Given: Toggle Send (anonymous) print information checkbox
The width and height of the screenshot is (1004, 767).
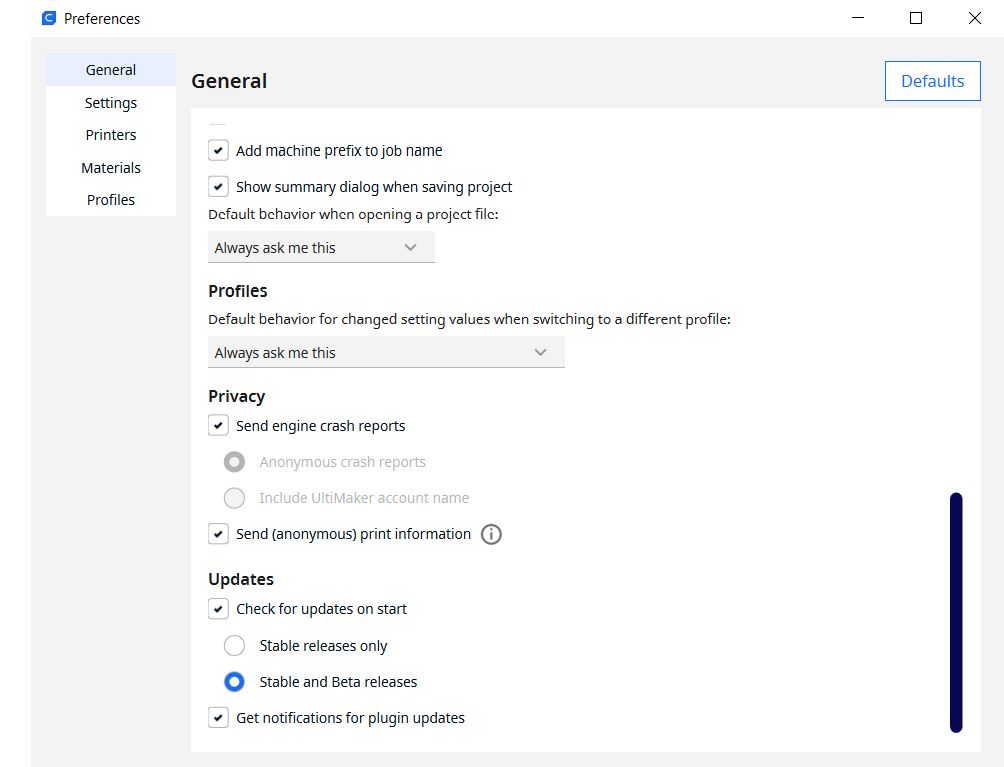Looking at the screenshot, I should [x=218, y=534].
